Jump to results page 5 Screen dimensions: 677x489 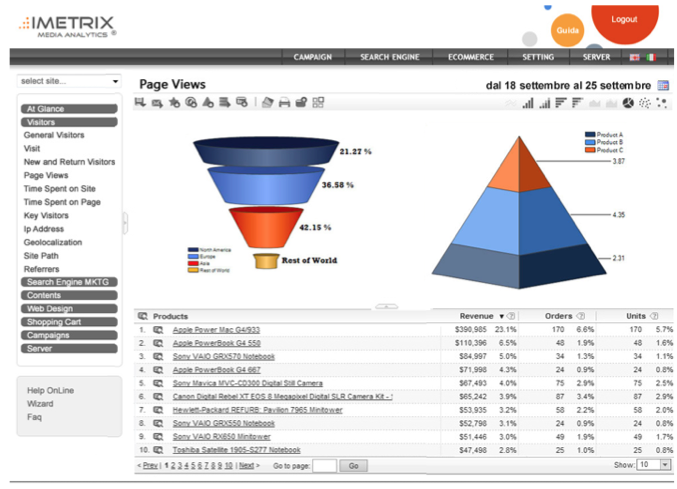[x=193, y=465]
